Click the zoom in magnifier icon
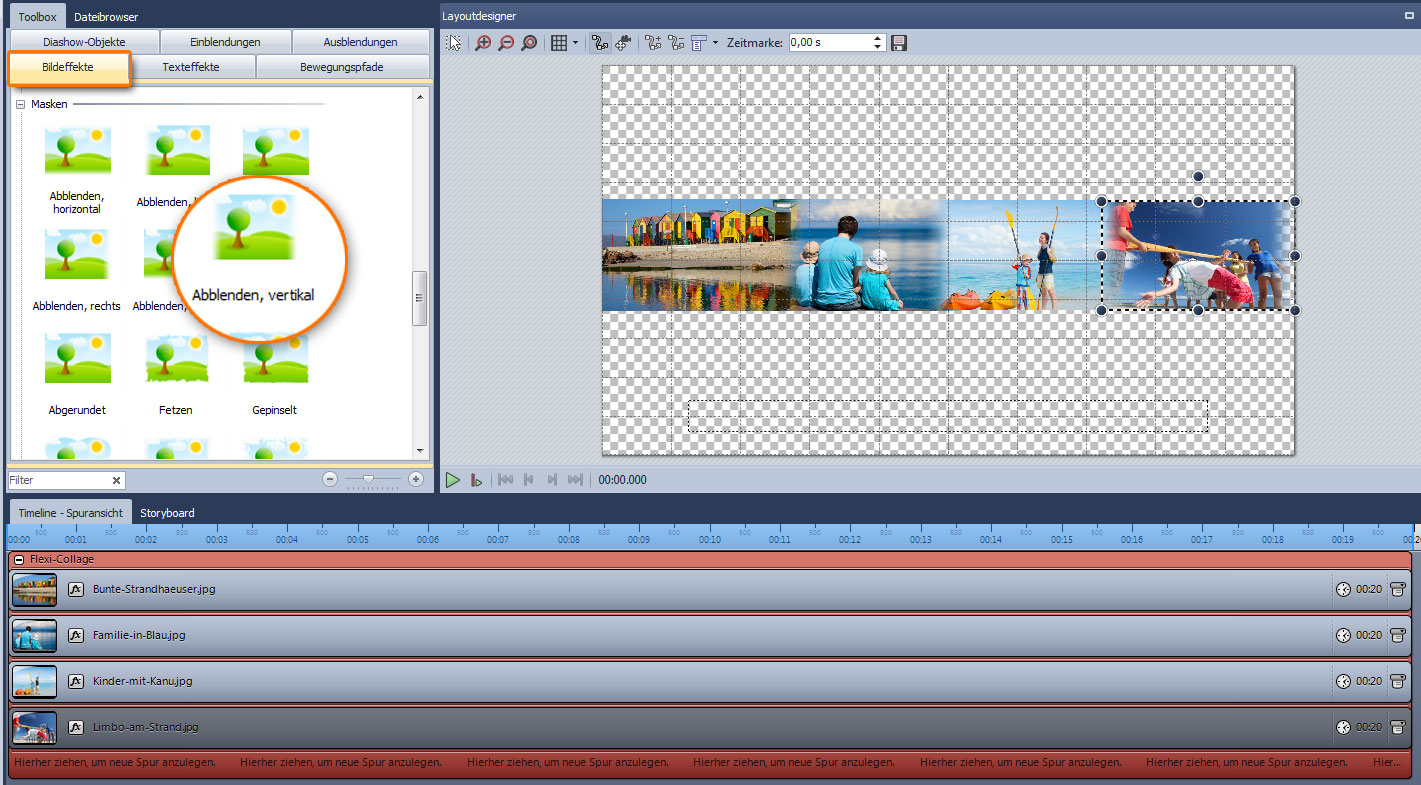The image size is (1421, 785). (x=483, y=43)
